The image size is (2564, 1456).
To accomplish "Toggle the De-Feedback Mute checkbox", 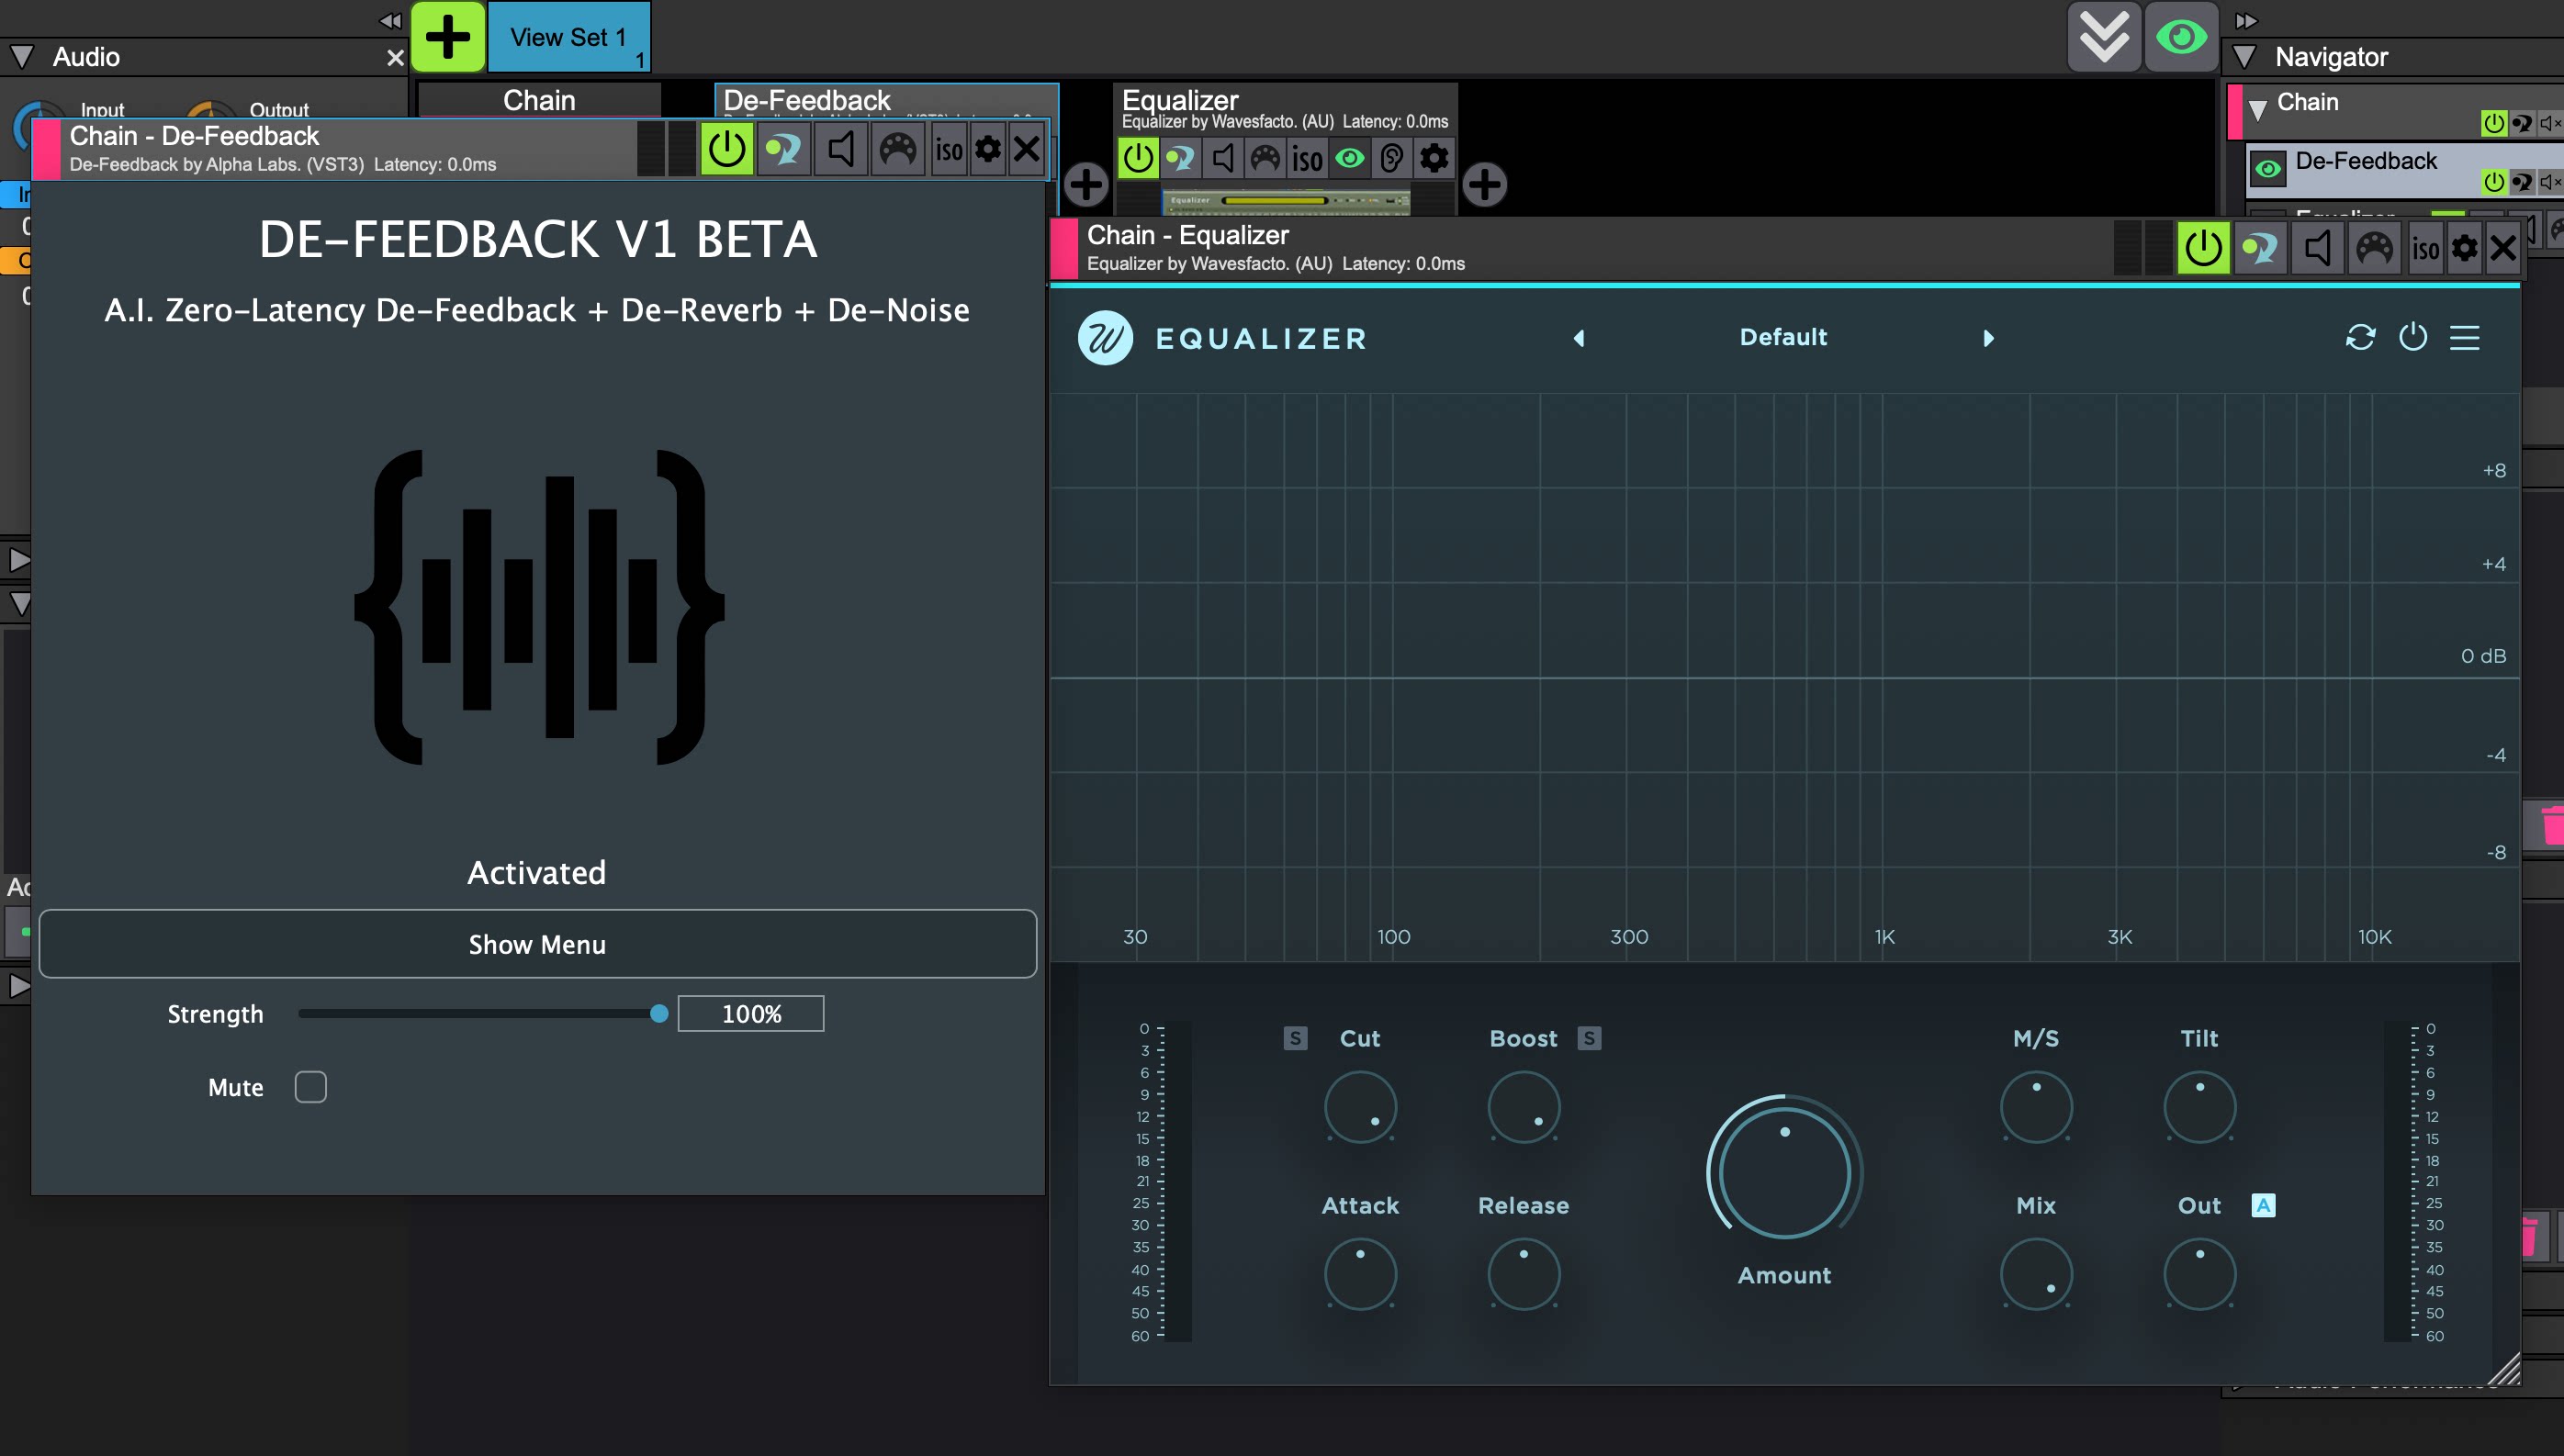I will pos(311,1087).
